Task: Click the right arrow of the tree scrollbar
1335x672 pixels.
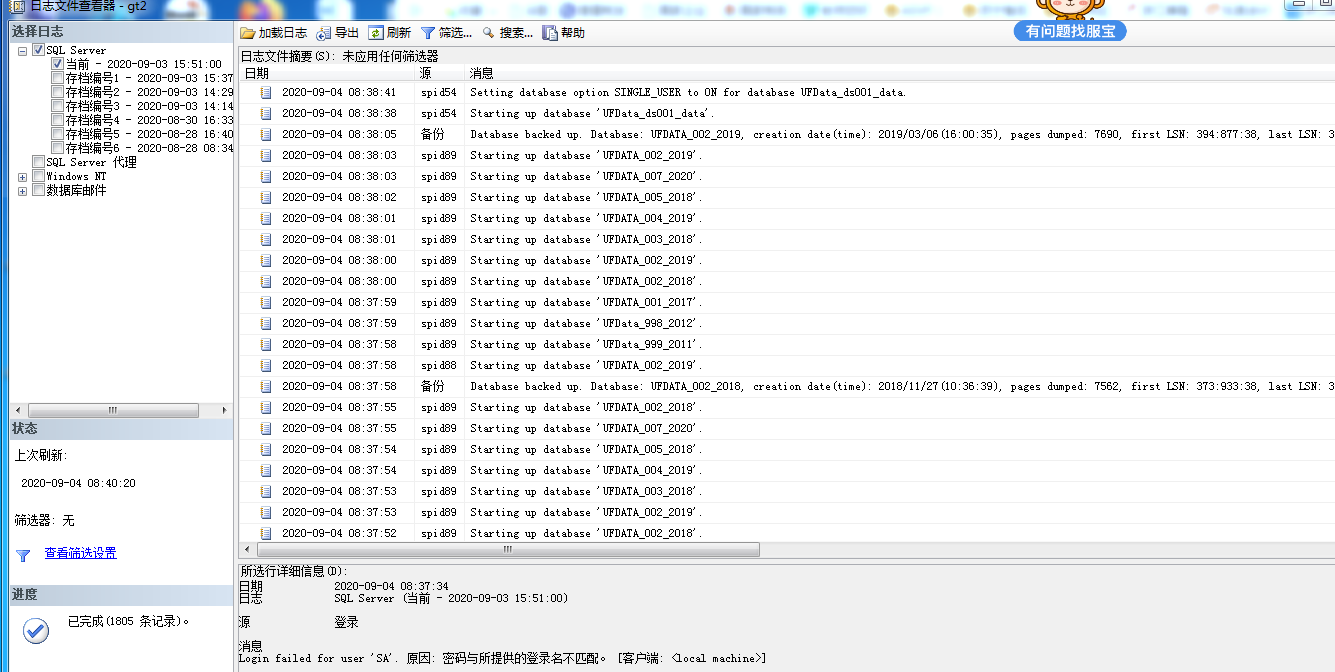Action: pos(225,410)
